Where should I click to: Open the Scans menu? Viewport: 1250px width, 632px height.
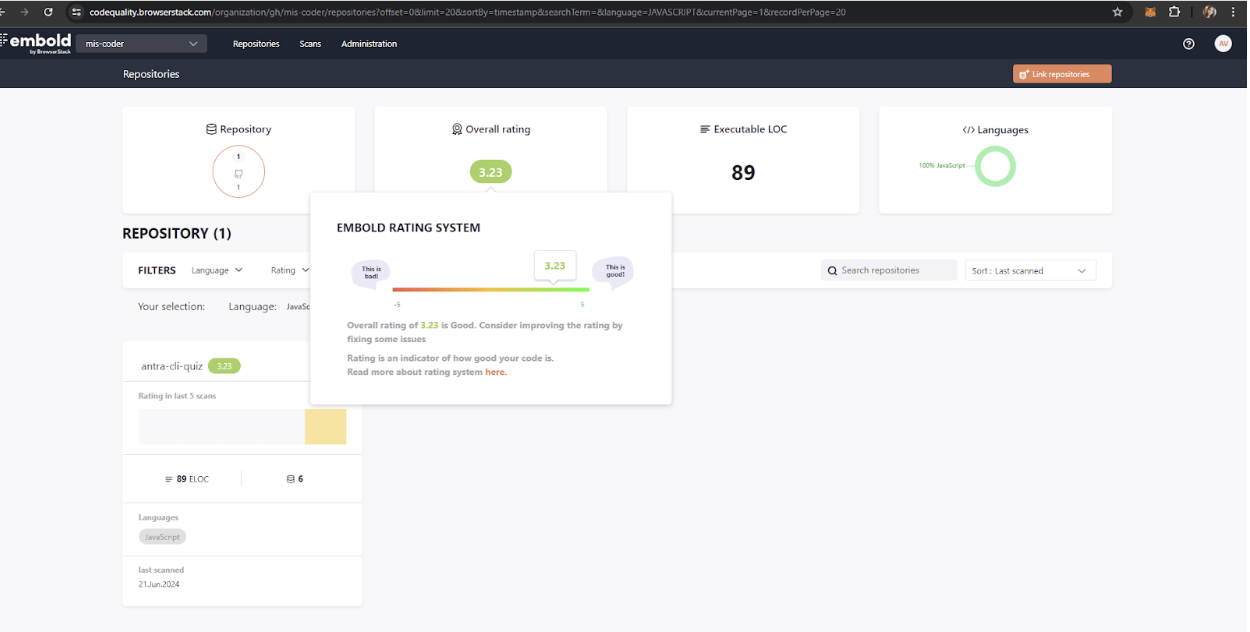click(310, 44)
